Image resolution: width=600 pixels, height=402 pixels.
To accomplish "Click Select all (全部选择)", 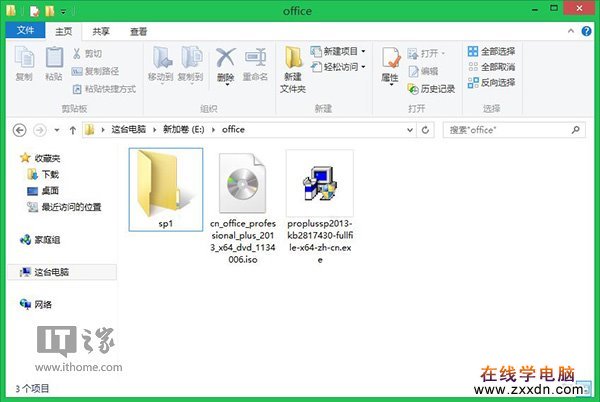I will [491, 51].
